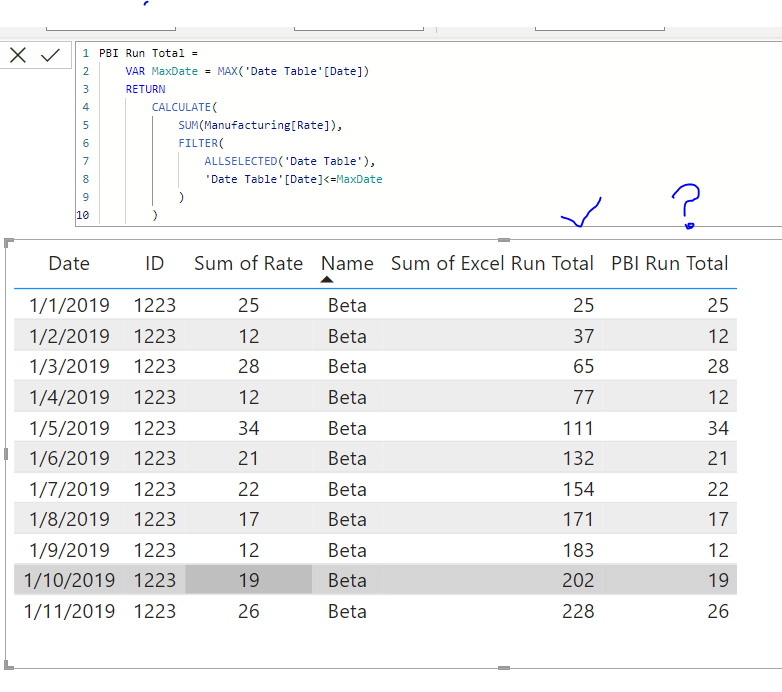Click Excel Run Total value 37
Image resolution: width=782 pixels, height=692 pixels.
(x=584, y=336)
